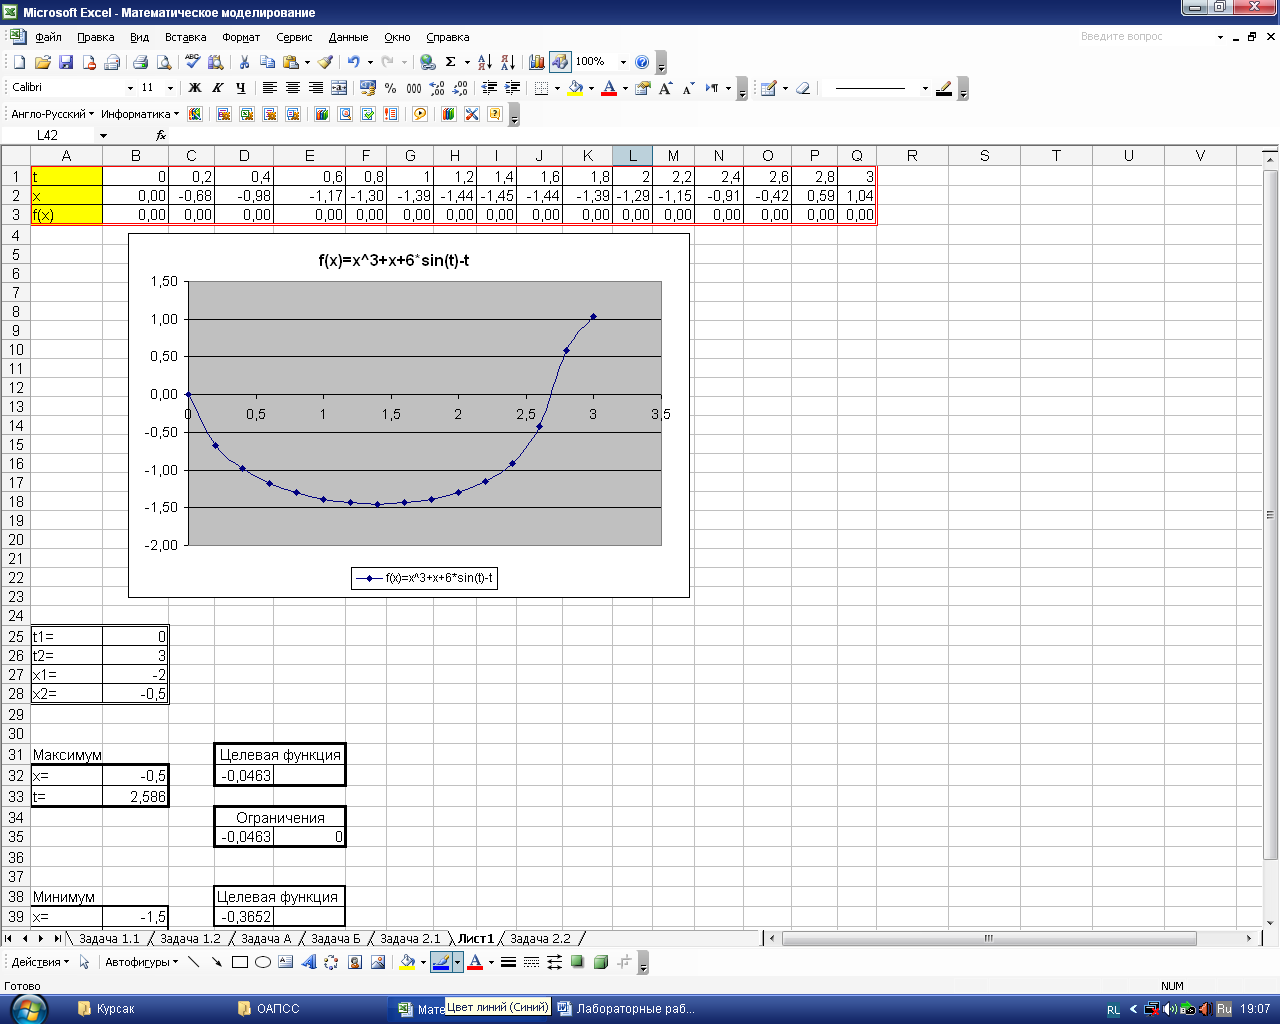
Task: Expand the 100% zoom dropdown
Action: 623,62
